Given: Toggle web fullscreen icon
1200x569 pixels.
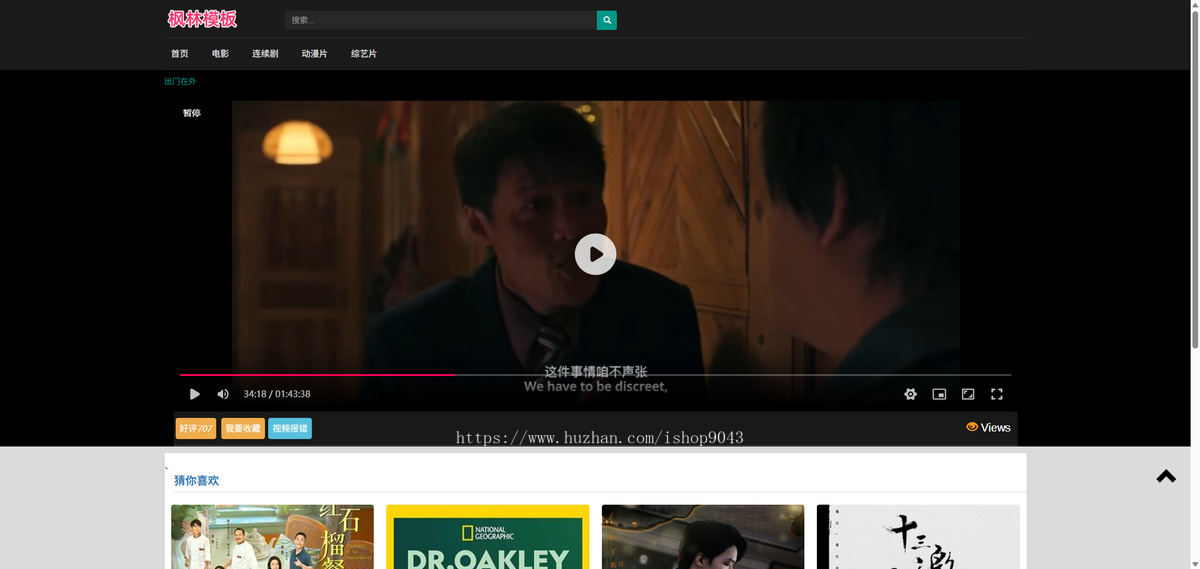Looking at the screenshot, I should click(x=968, y=394).
